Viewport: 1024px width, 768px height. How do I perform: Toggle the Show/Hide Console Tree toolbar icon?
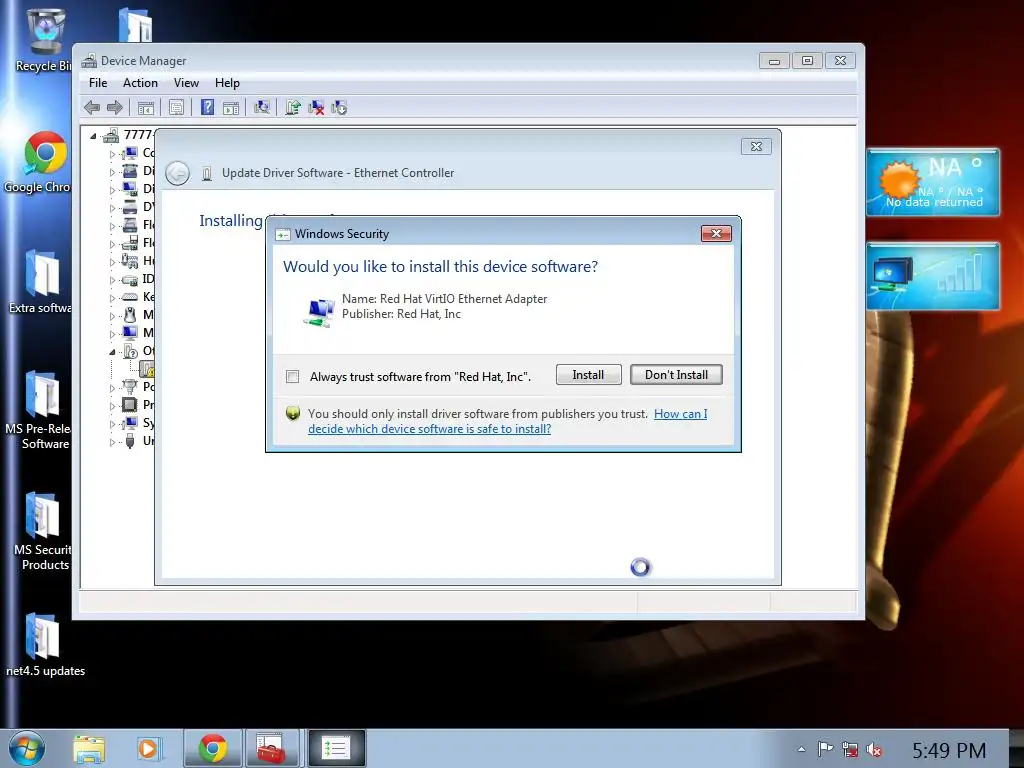[x=146, y=108]
